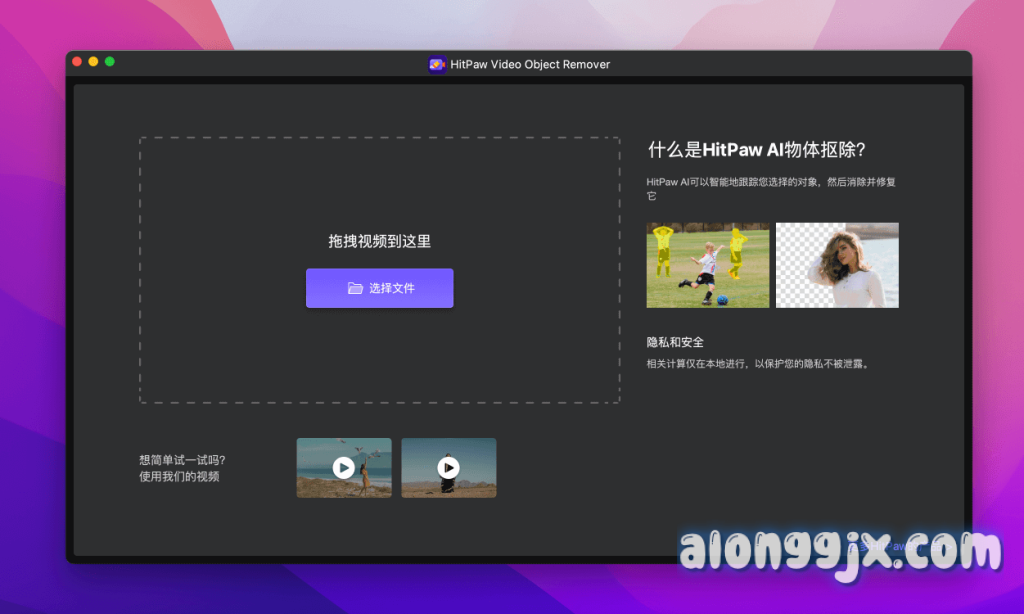The width and height of the screenshot is (1024, 614).
Task: Minimize the window using the yellow button
Action: point(93,62)
